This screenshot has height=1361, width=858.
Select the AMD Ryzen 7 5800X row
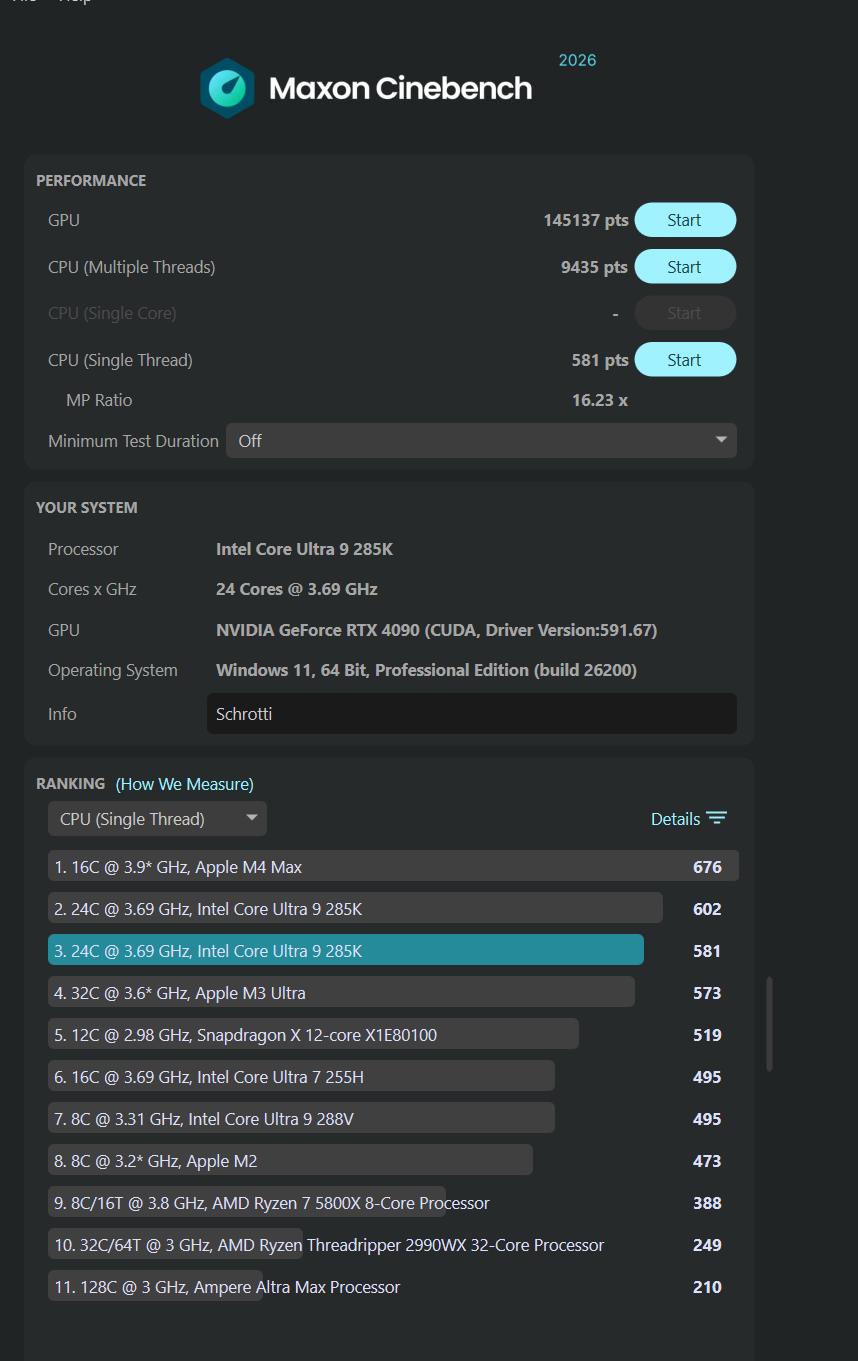coord(393,1203)
